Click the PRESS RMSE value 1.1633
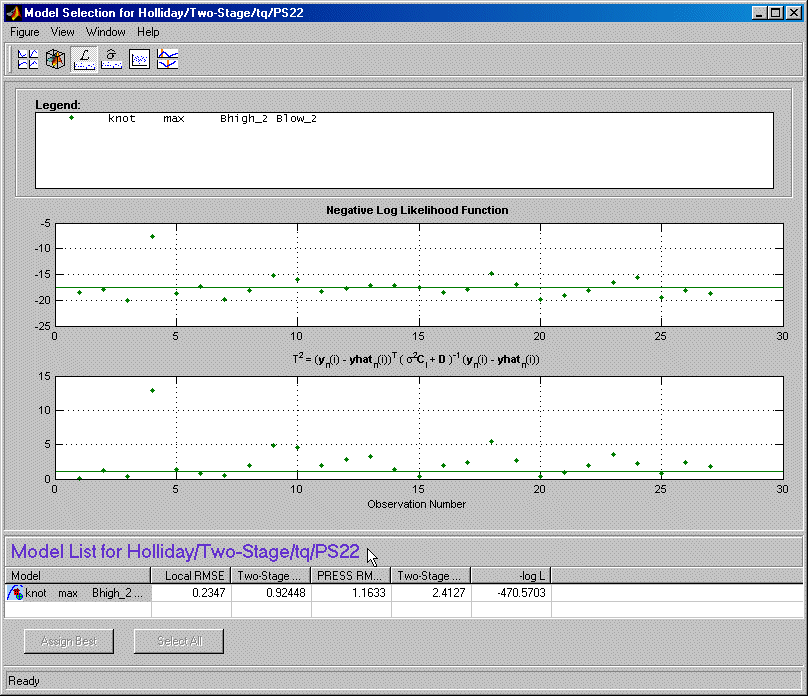 tap(369, 593)
